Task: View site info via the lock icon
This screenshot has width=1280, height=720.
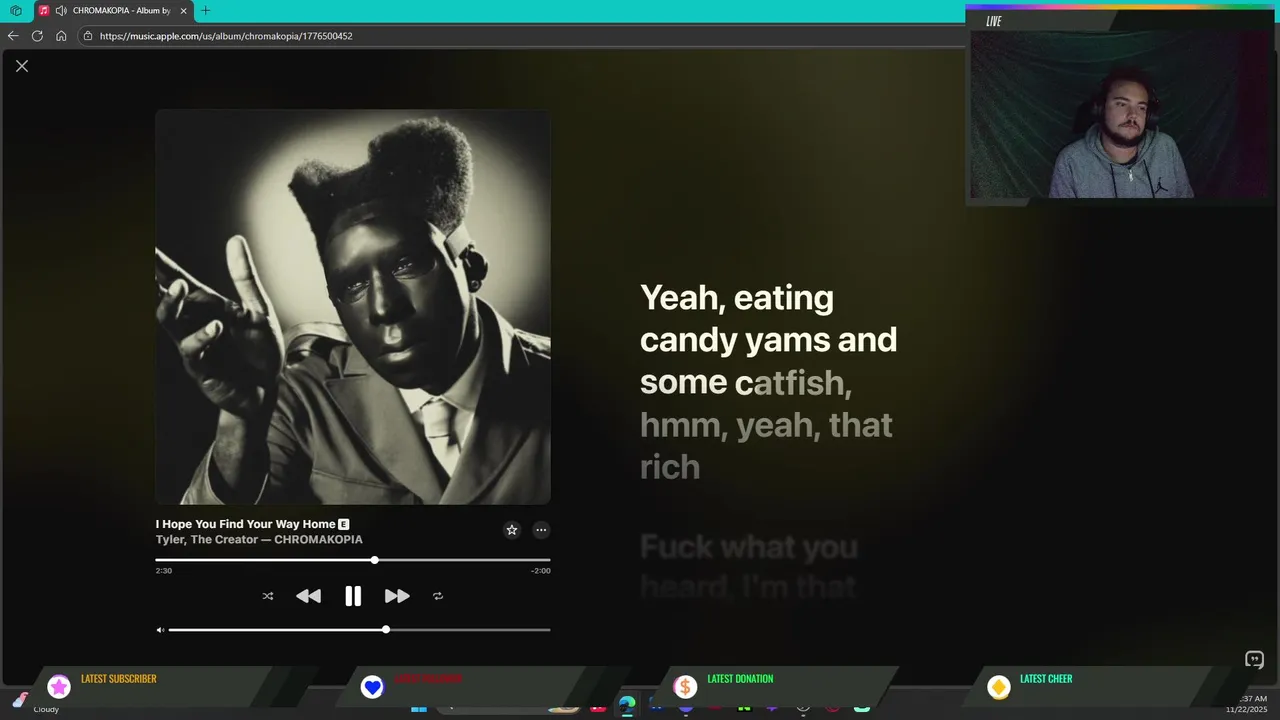Action: [x=88, y=36]
